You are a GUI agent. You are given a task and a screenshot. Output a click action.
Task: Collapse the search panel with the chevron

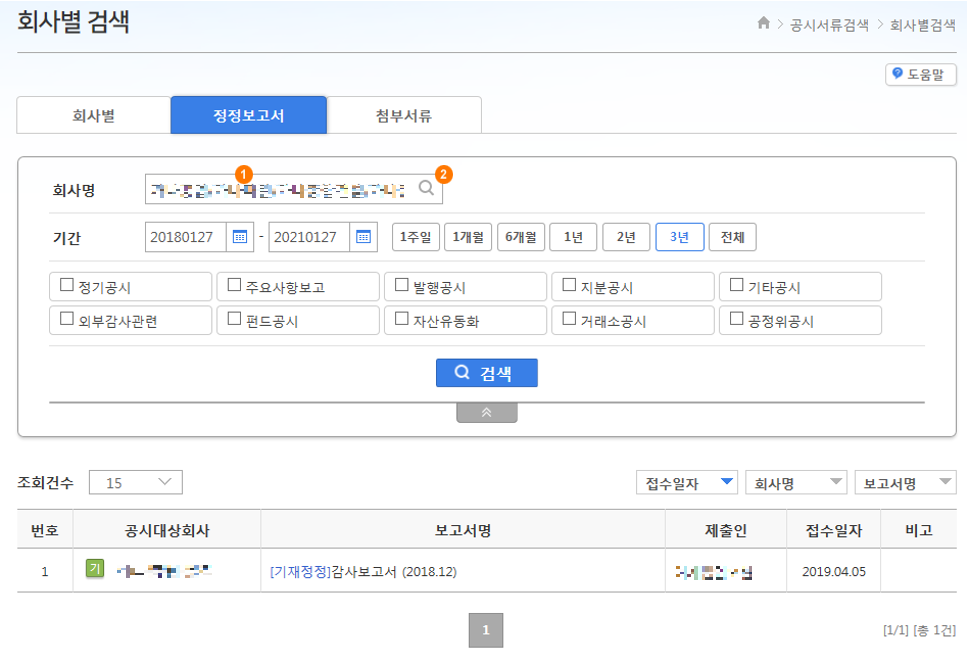click(x=486, y=411)
